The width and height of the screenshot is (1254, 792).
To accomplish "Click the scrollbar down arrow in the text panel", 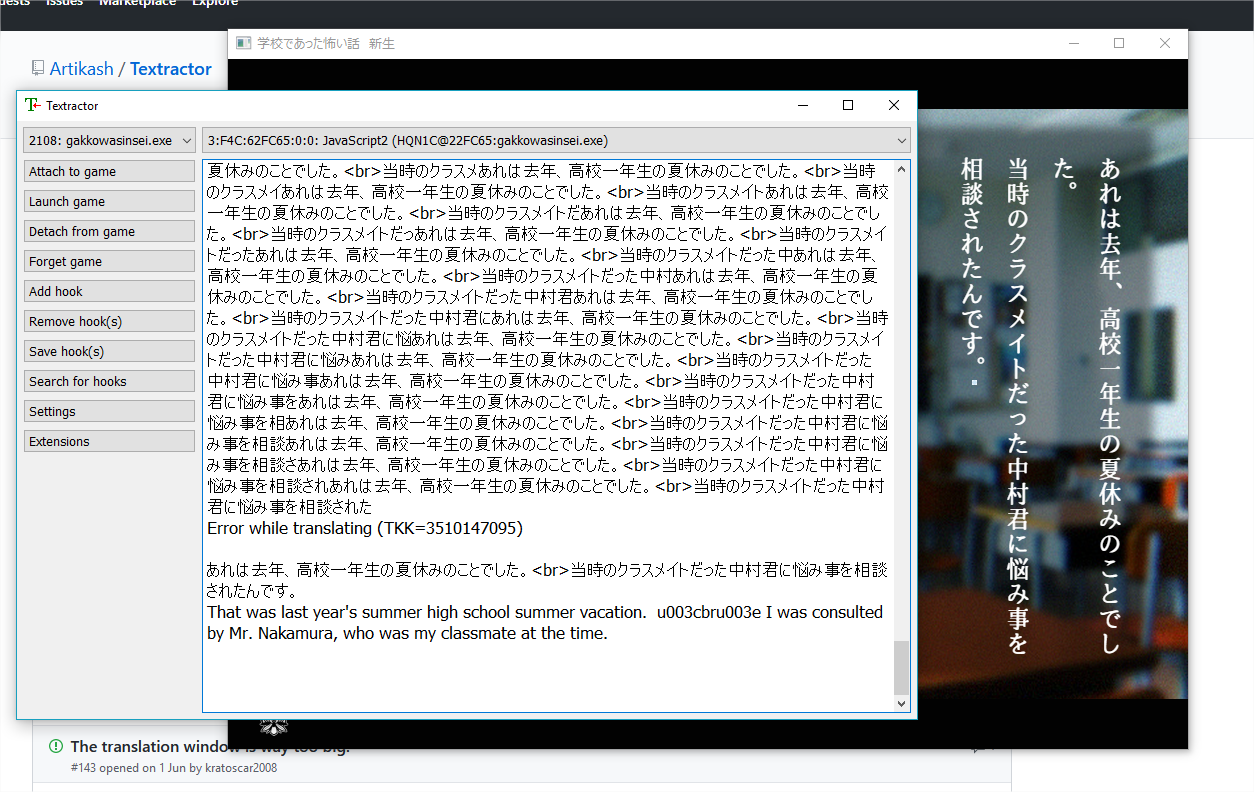I will pyautogui.click(x=902, y=703).
